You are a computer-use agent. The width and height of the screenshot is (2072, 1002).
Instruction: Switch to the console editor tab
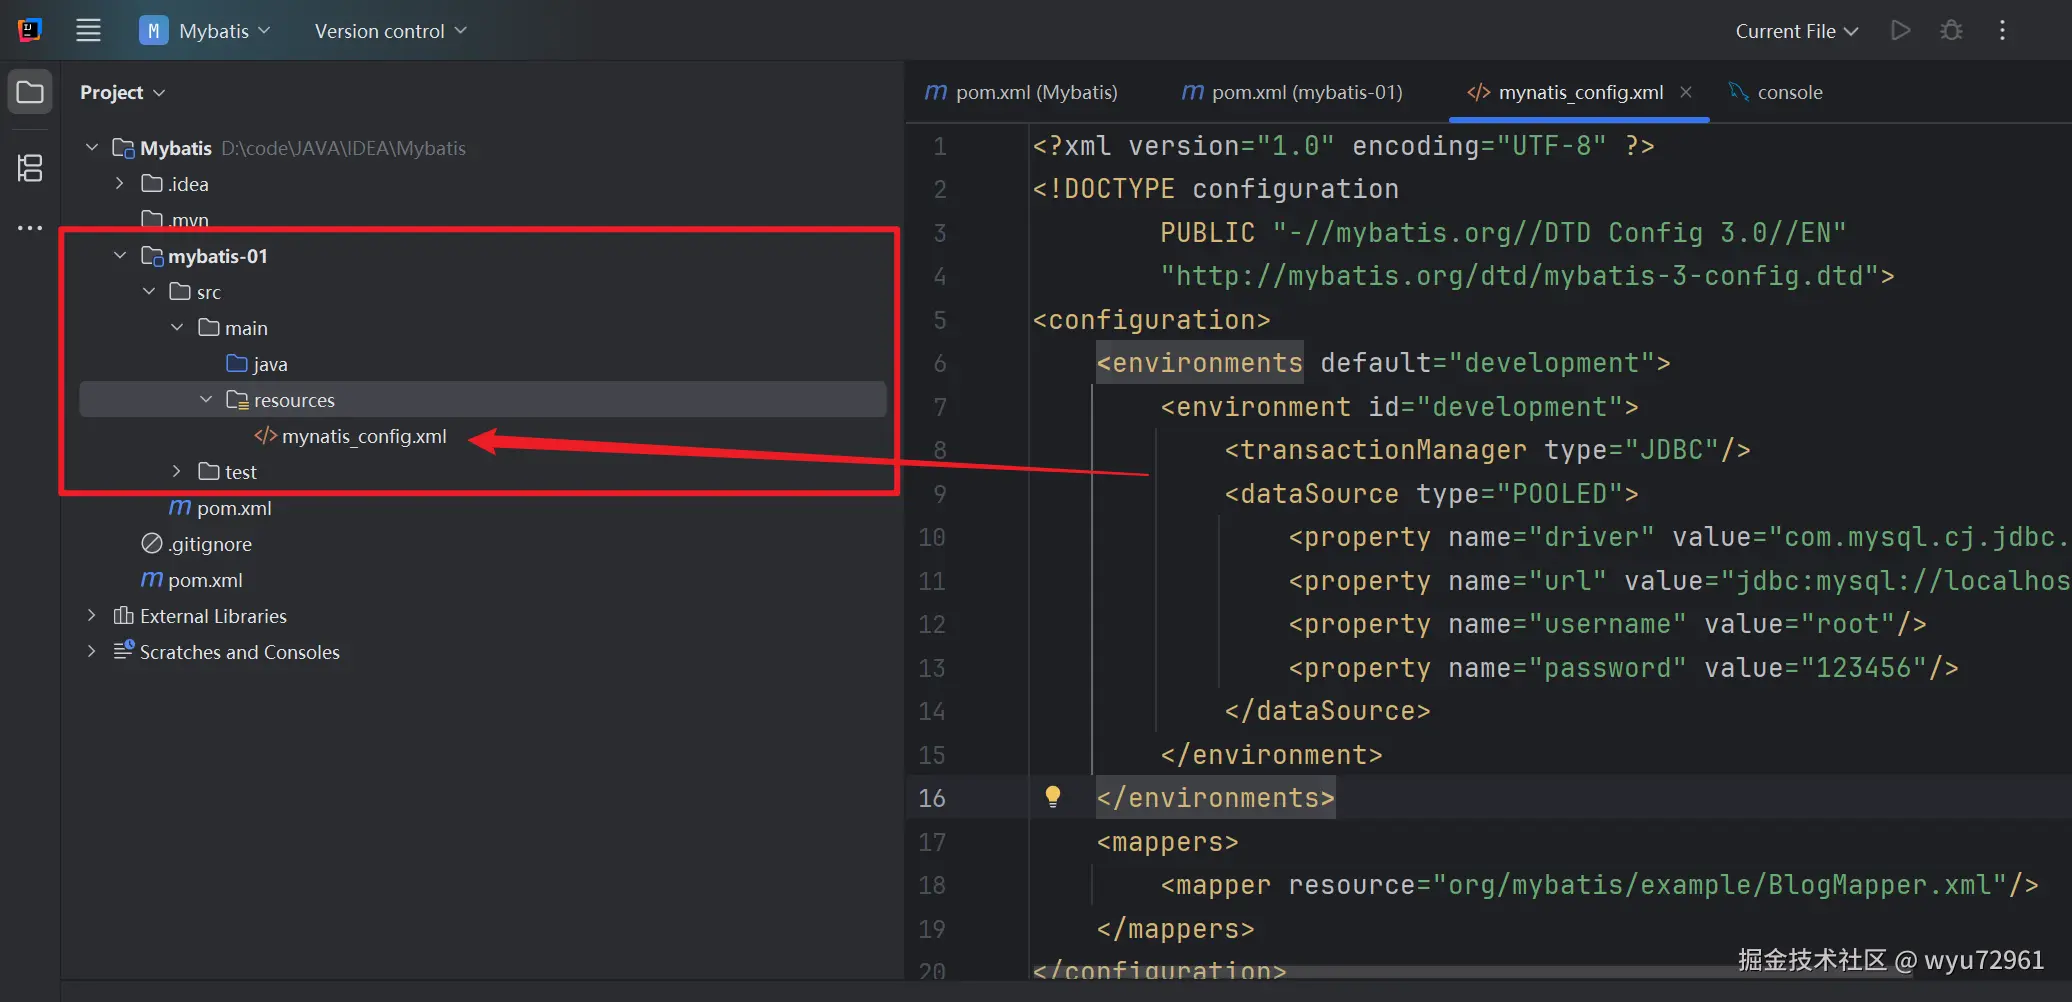coord(1776,92)
